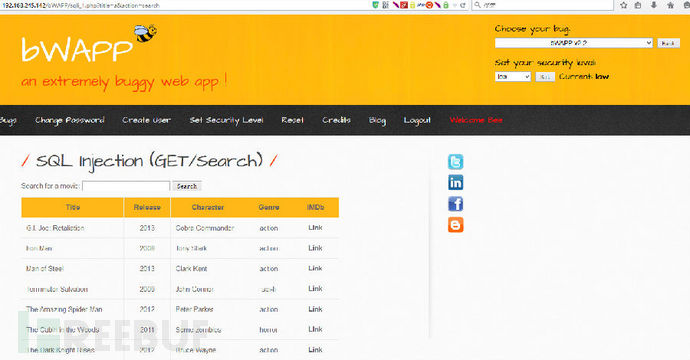690x360 pixels.
Task: Focus the Search for a movie field
Action: coord(126,186)
